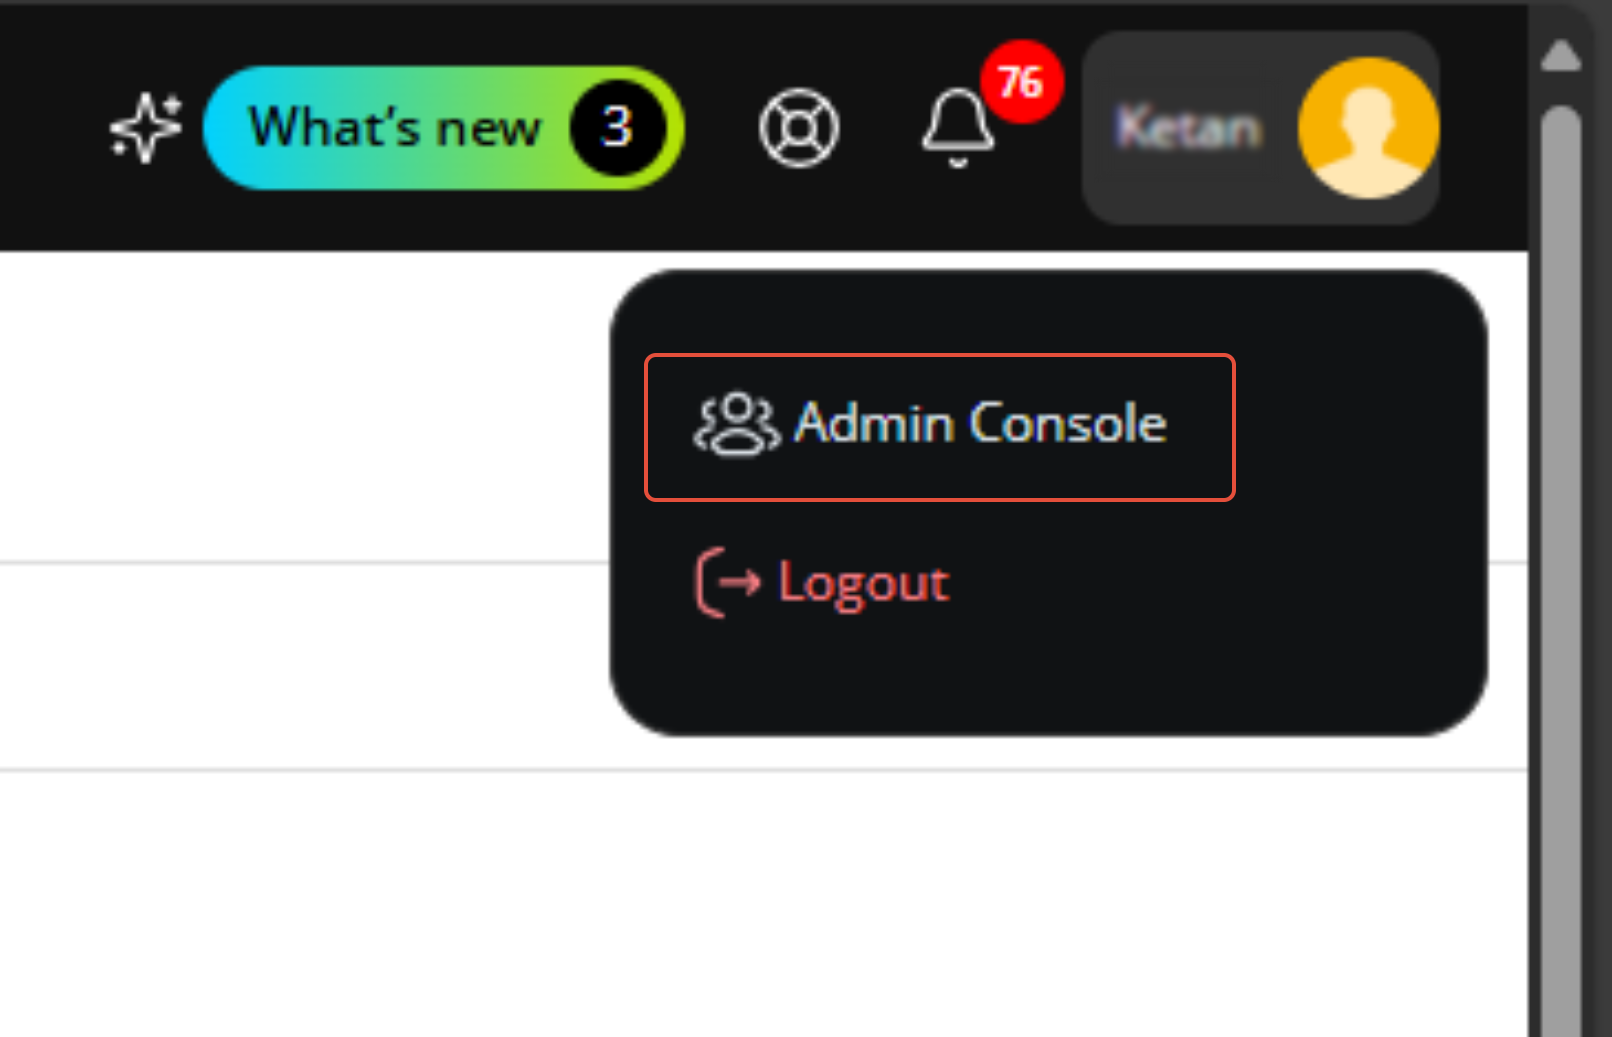1612x1037 pixels.
Task: Open the help lifebuoy icon
Action: [798, 128]
